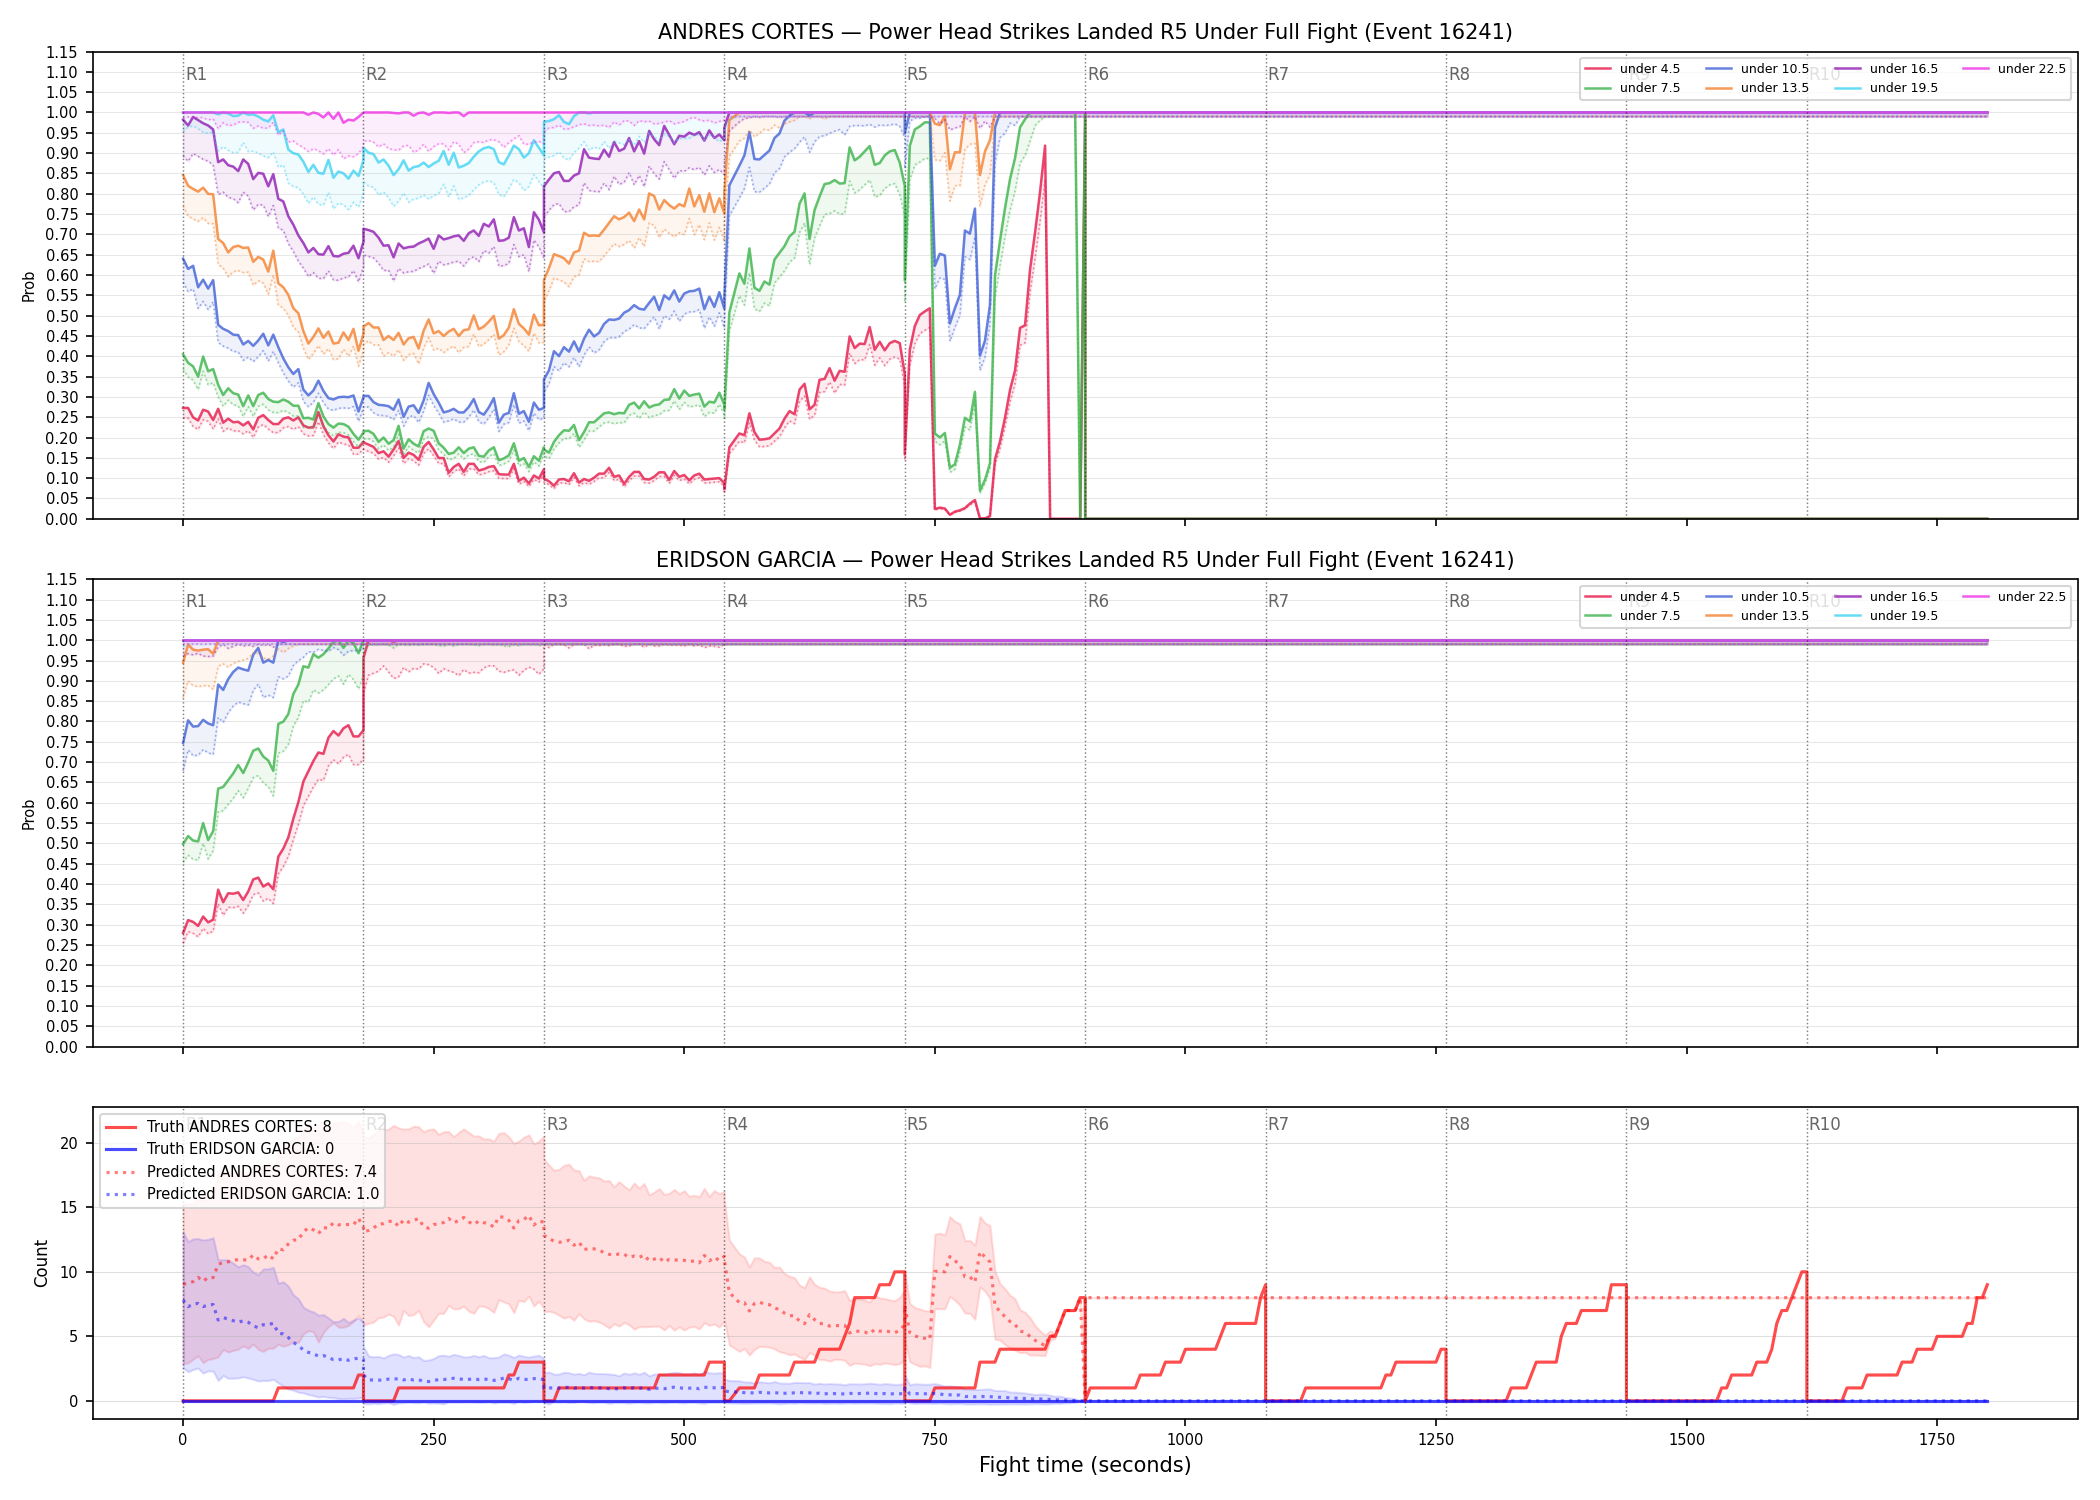This screenshot has height=1500, width=2100.
Task: Click the ERIDSON GARCIA chart title
Action: pos(1085,560)
